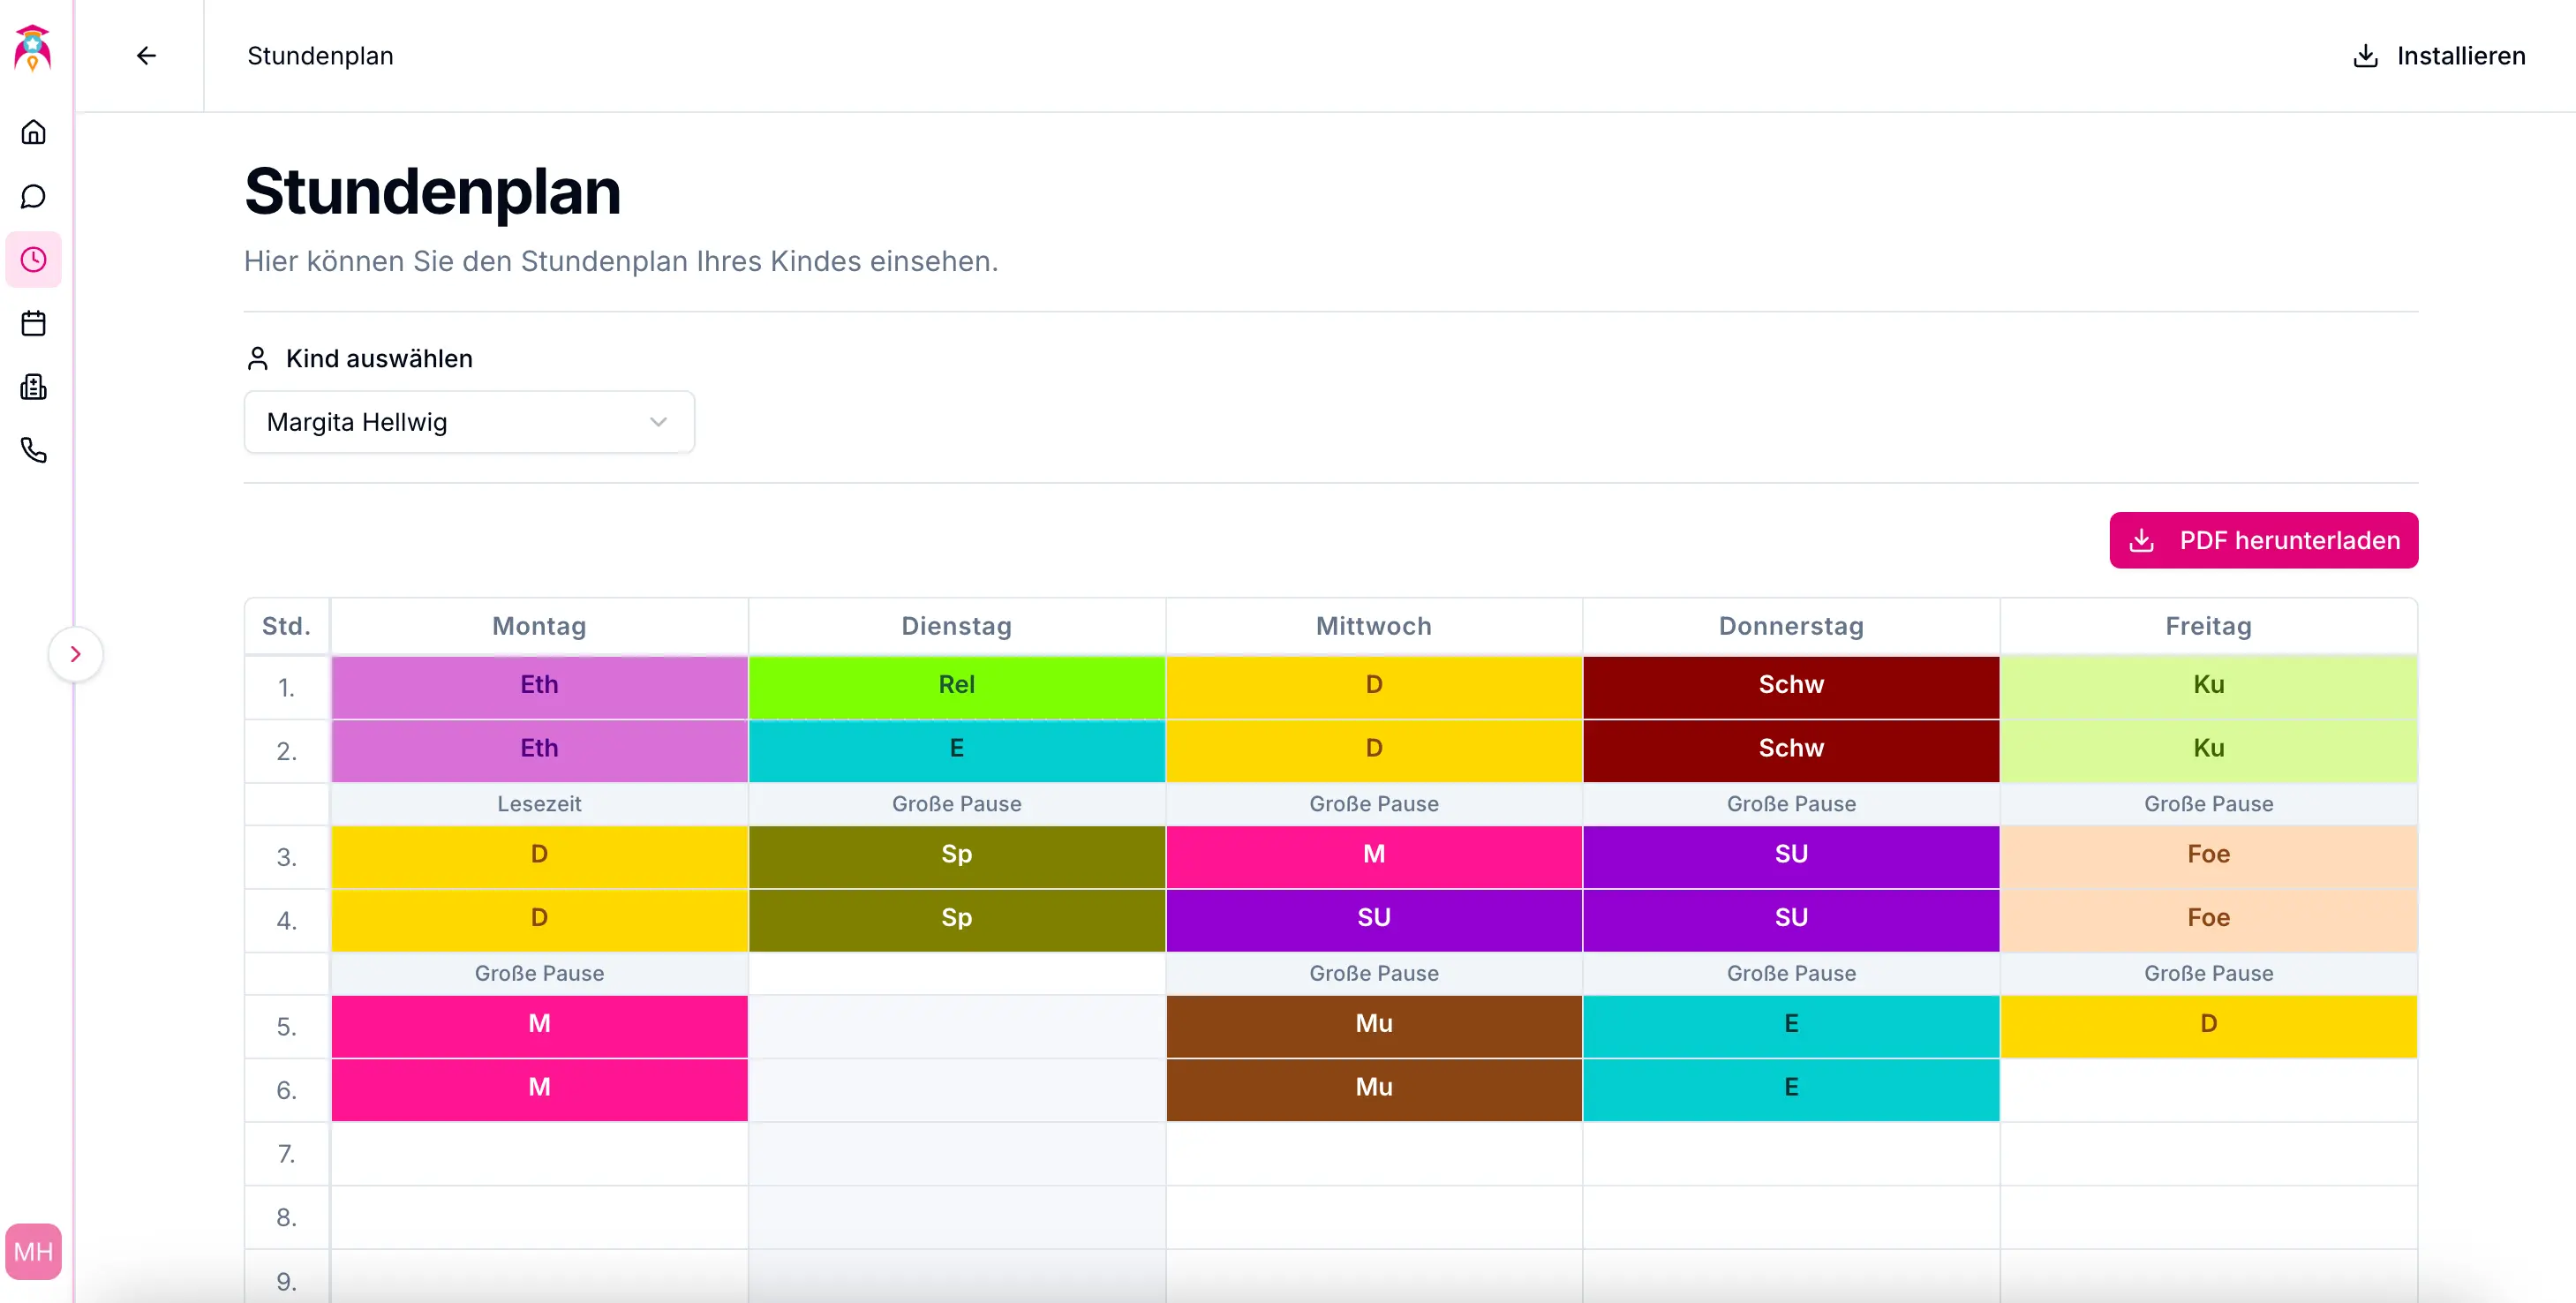Click the dropdown chevron beside Margita Hellwig
The image size is (2576, 1303).
pyautogui.click(x=658, y=422)
